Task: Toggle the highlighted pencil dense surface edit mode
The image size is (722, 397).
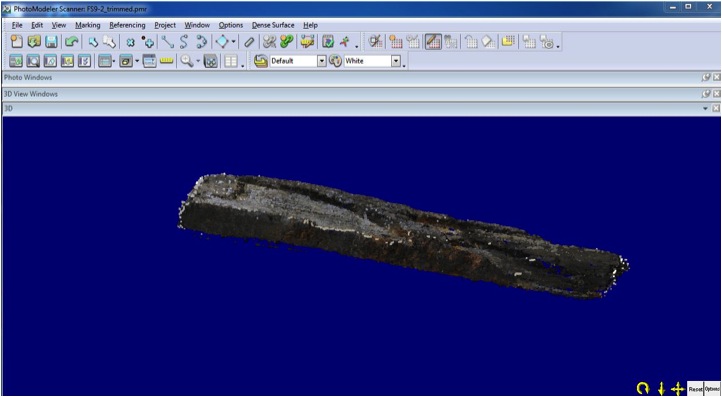Action: (433, 42)
